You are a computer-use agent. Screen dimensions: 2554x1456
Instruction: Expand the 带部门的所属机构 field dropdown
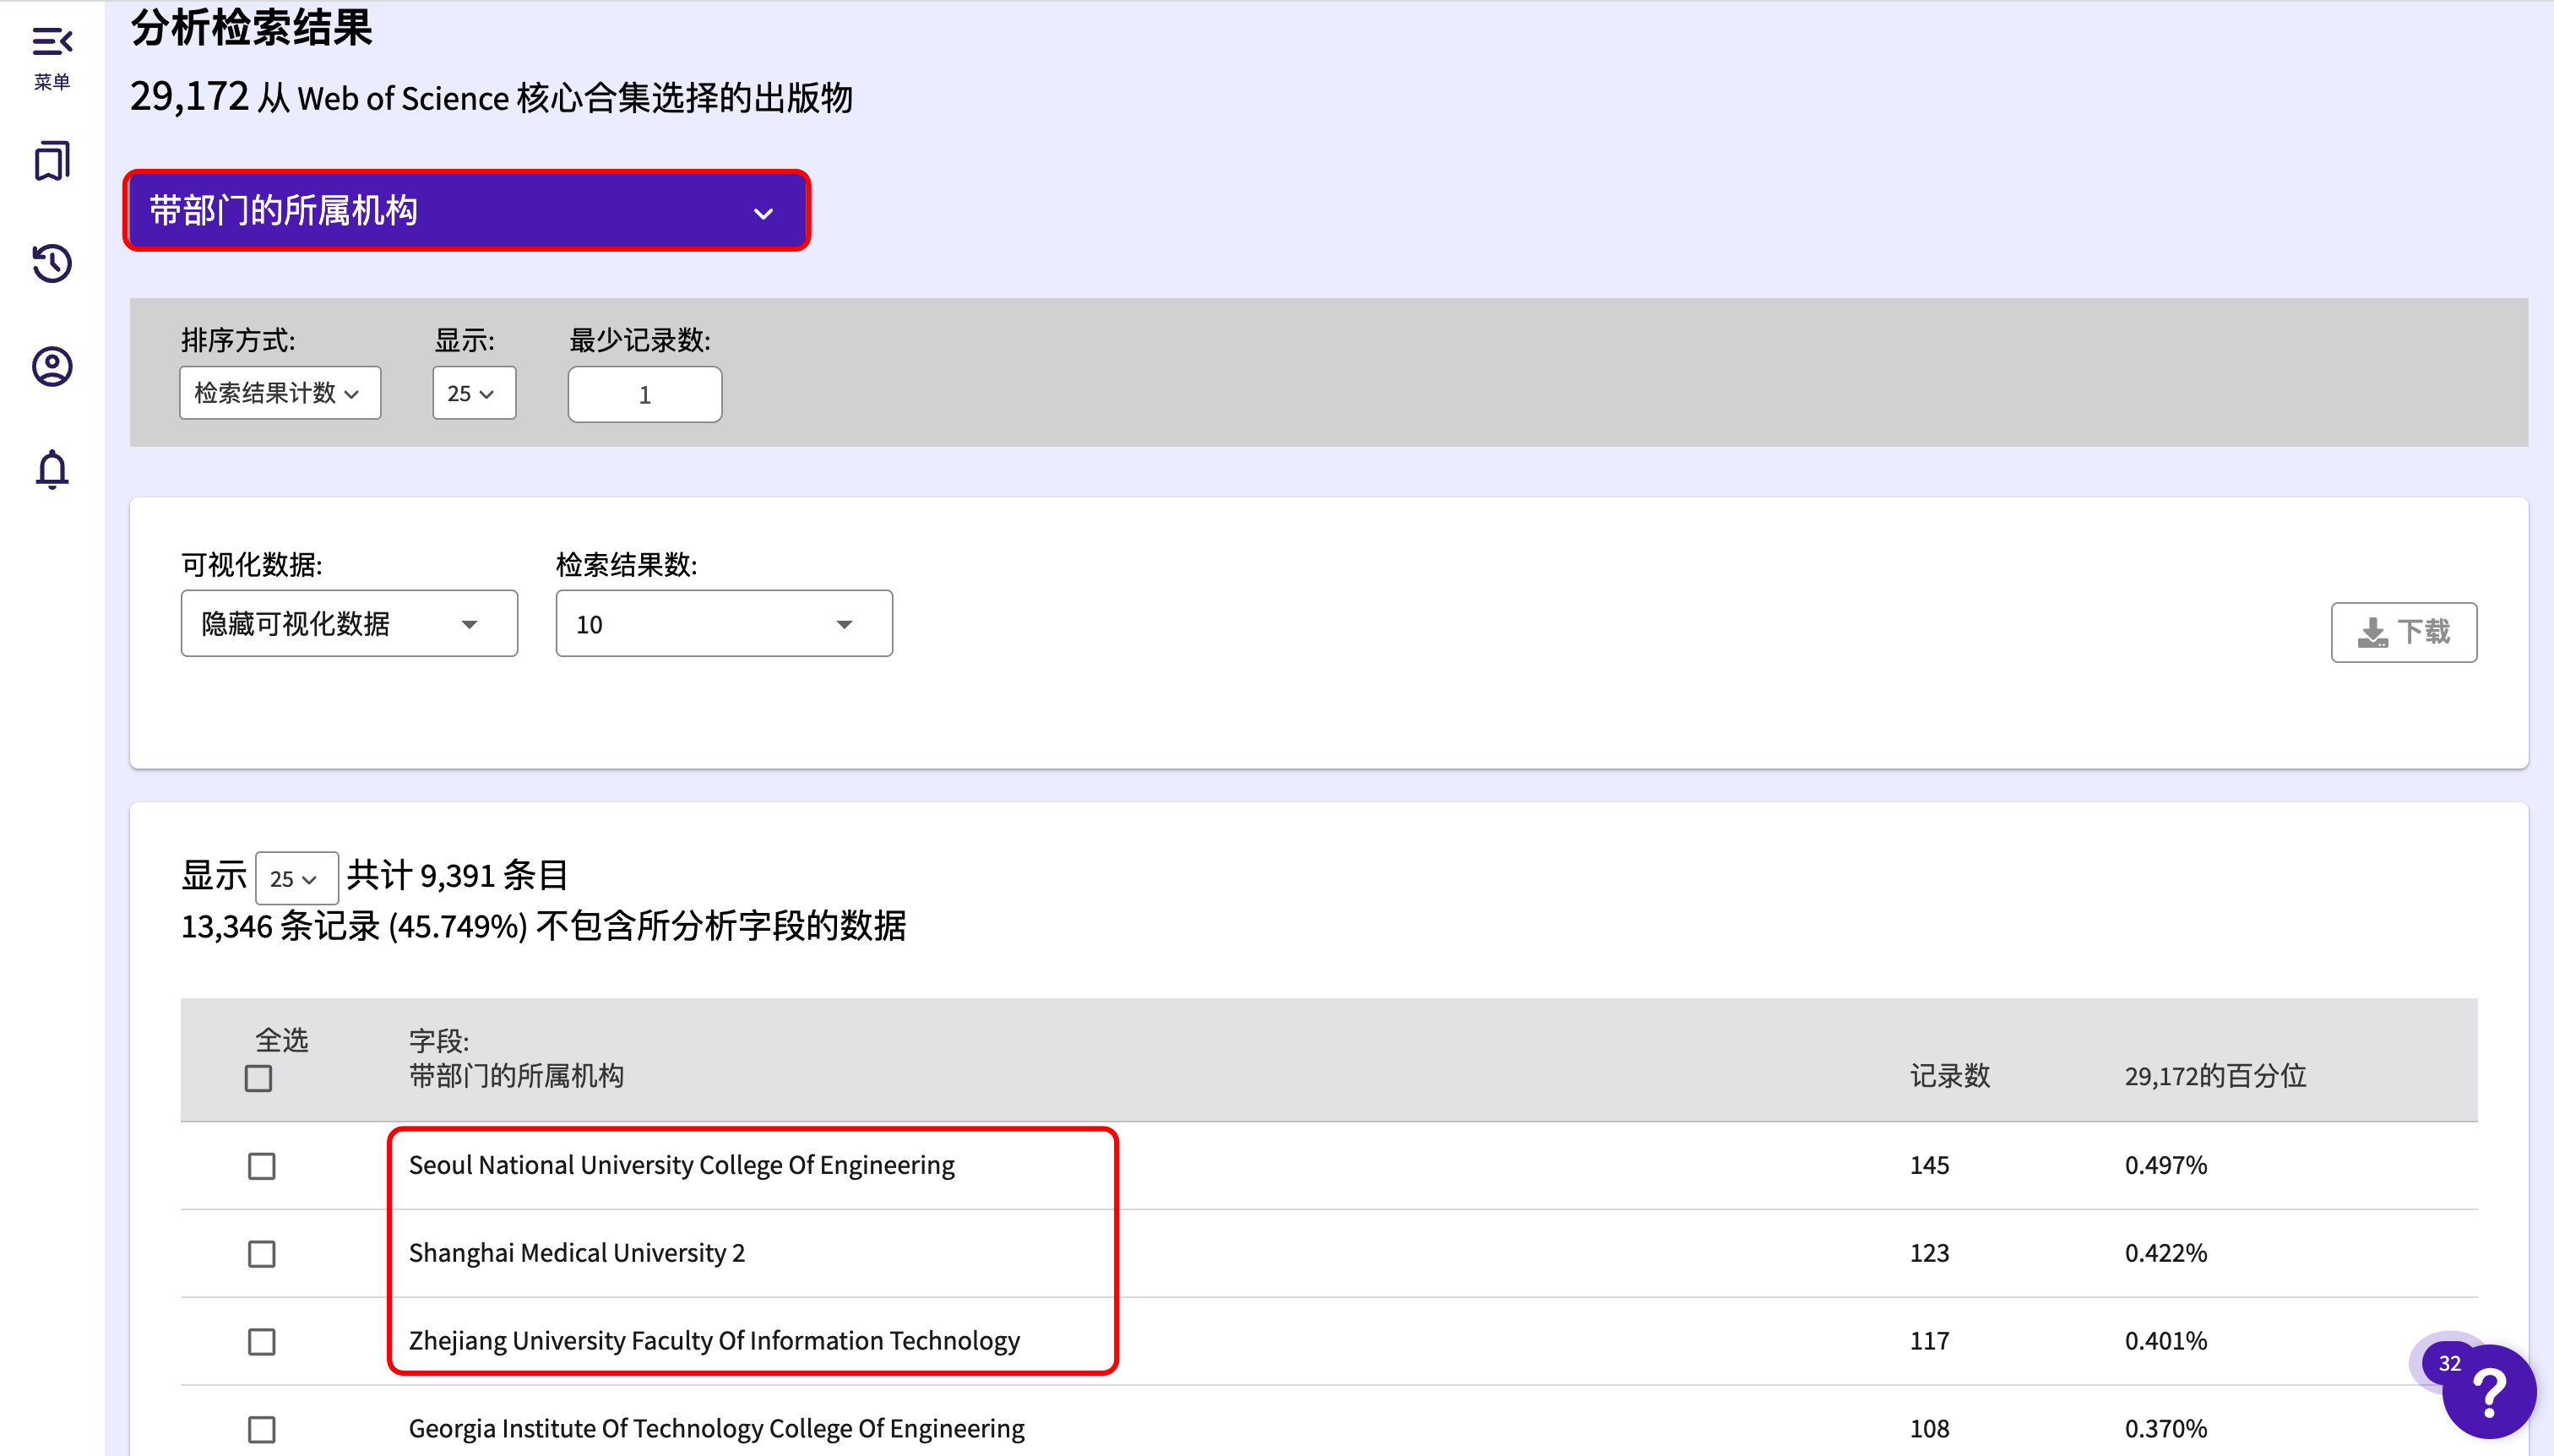pyautogui.click(x=466, y=211)
